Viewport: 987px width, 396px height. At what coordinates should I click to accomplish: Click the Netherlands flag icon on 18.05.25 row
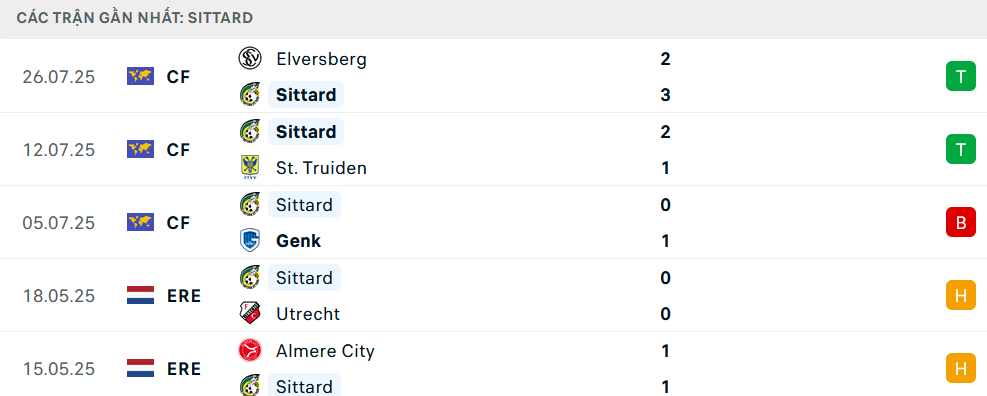pyautogui.click(x=140, y=295)
